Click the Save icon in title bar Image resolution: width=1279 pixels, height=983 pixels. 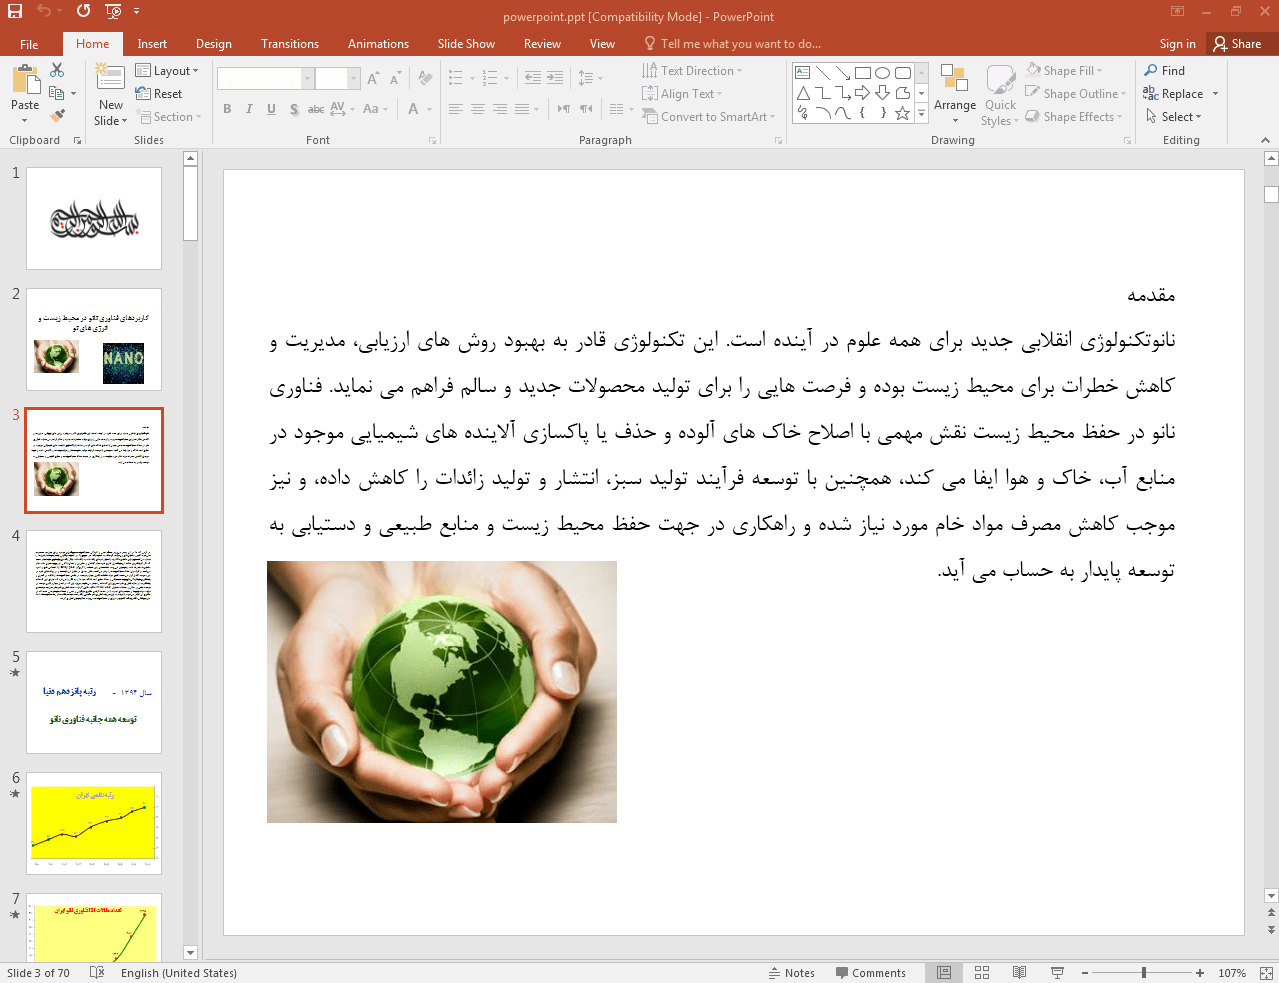click(x=15, y=11)
